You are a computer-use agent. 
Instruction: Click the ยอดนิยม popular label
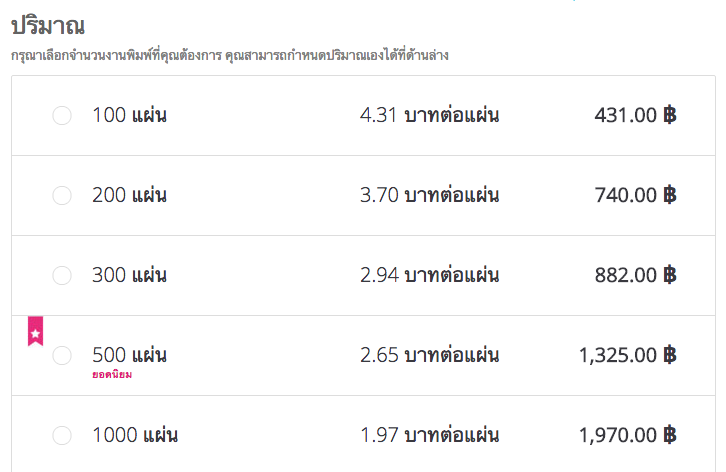click(112, 375)
